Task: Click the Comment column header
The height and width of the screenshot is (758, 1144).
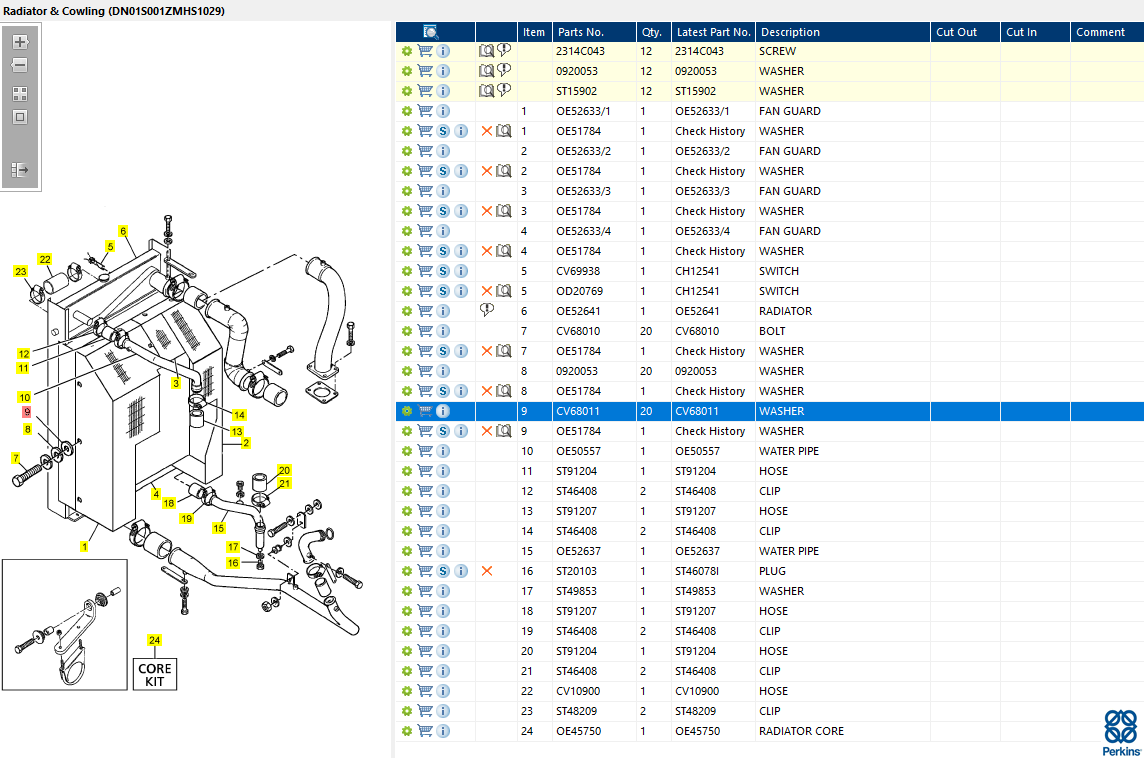Action: click(1107, 32)
